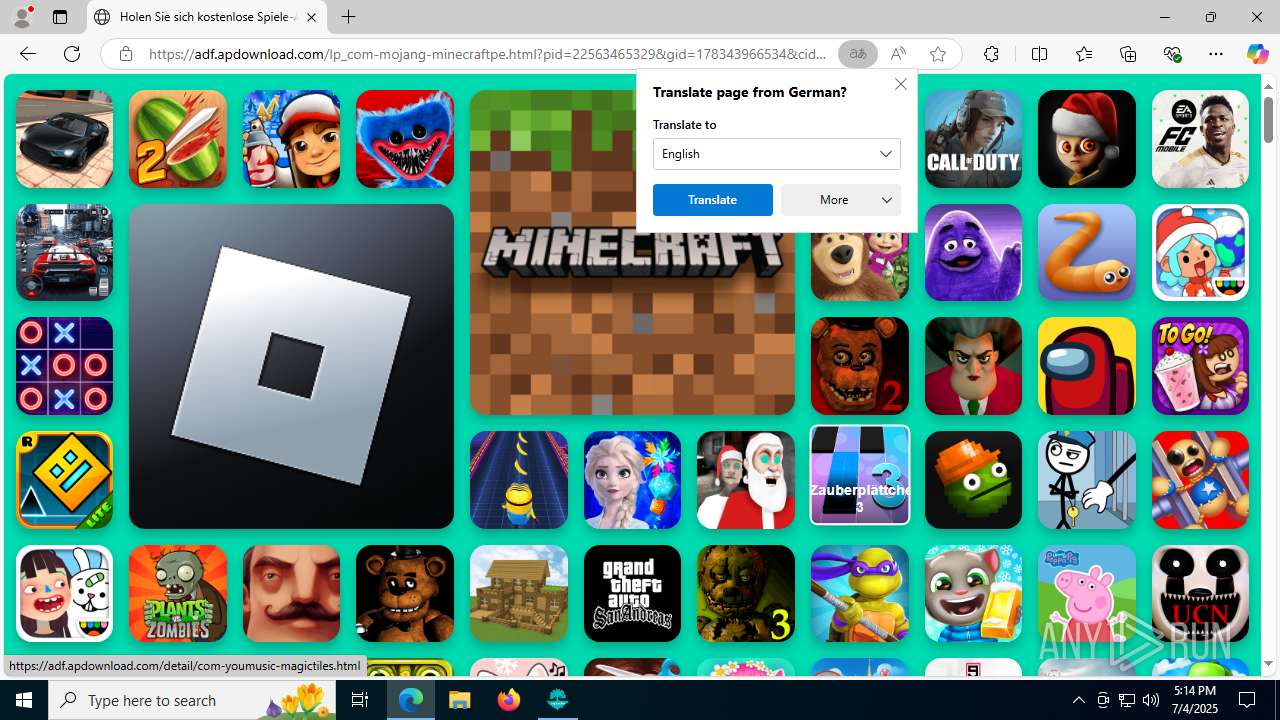Open the Five Nights at Freddy's 3 icon
This screenshot has height=720, width=1280.
(746, 593)
